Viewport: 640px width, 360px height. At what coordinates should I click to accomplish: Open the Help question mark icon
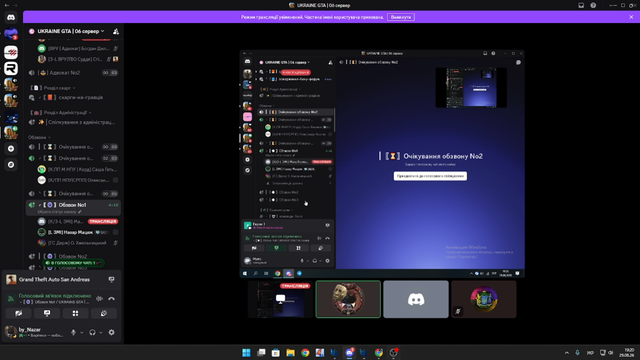593,5
